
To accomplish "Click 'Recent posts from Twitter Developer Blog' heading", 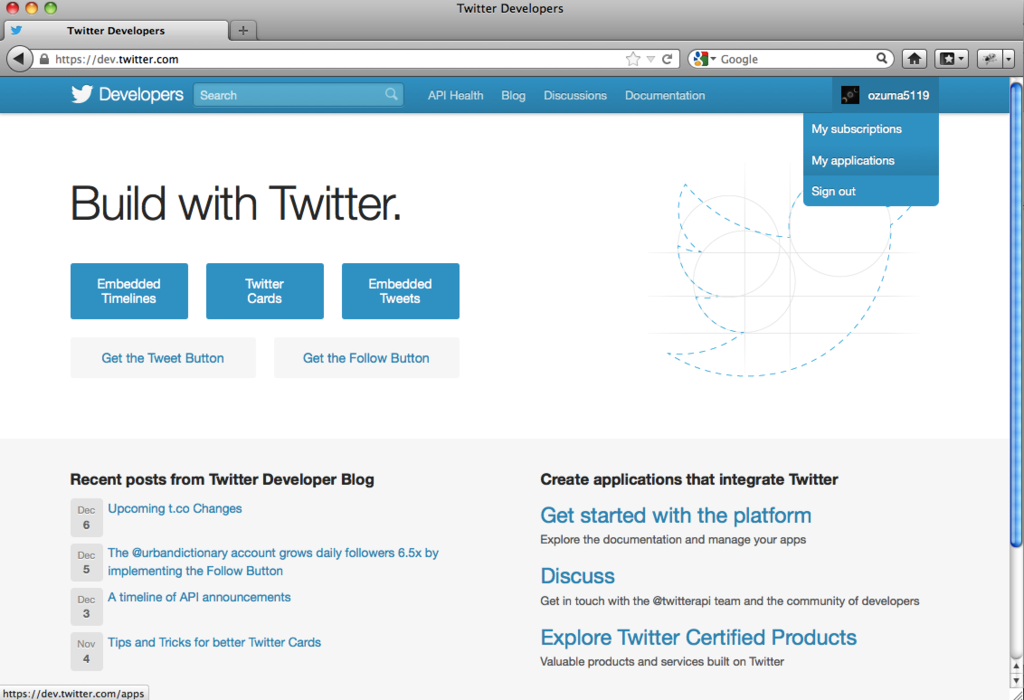I will [222, 479].
